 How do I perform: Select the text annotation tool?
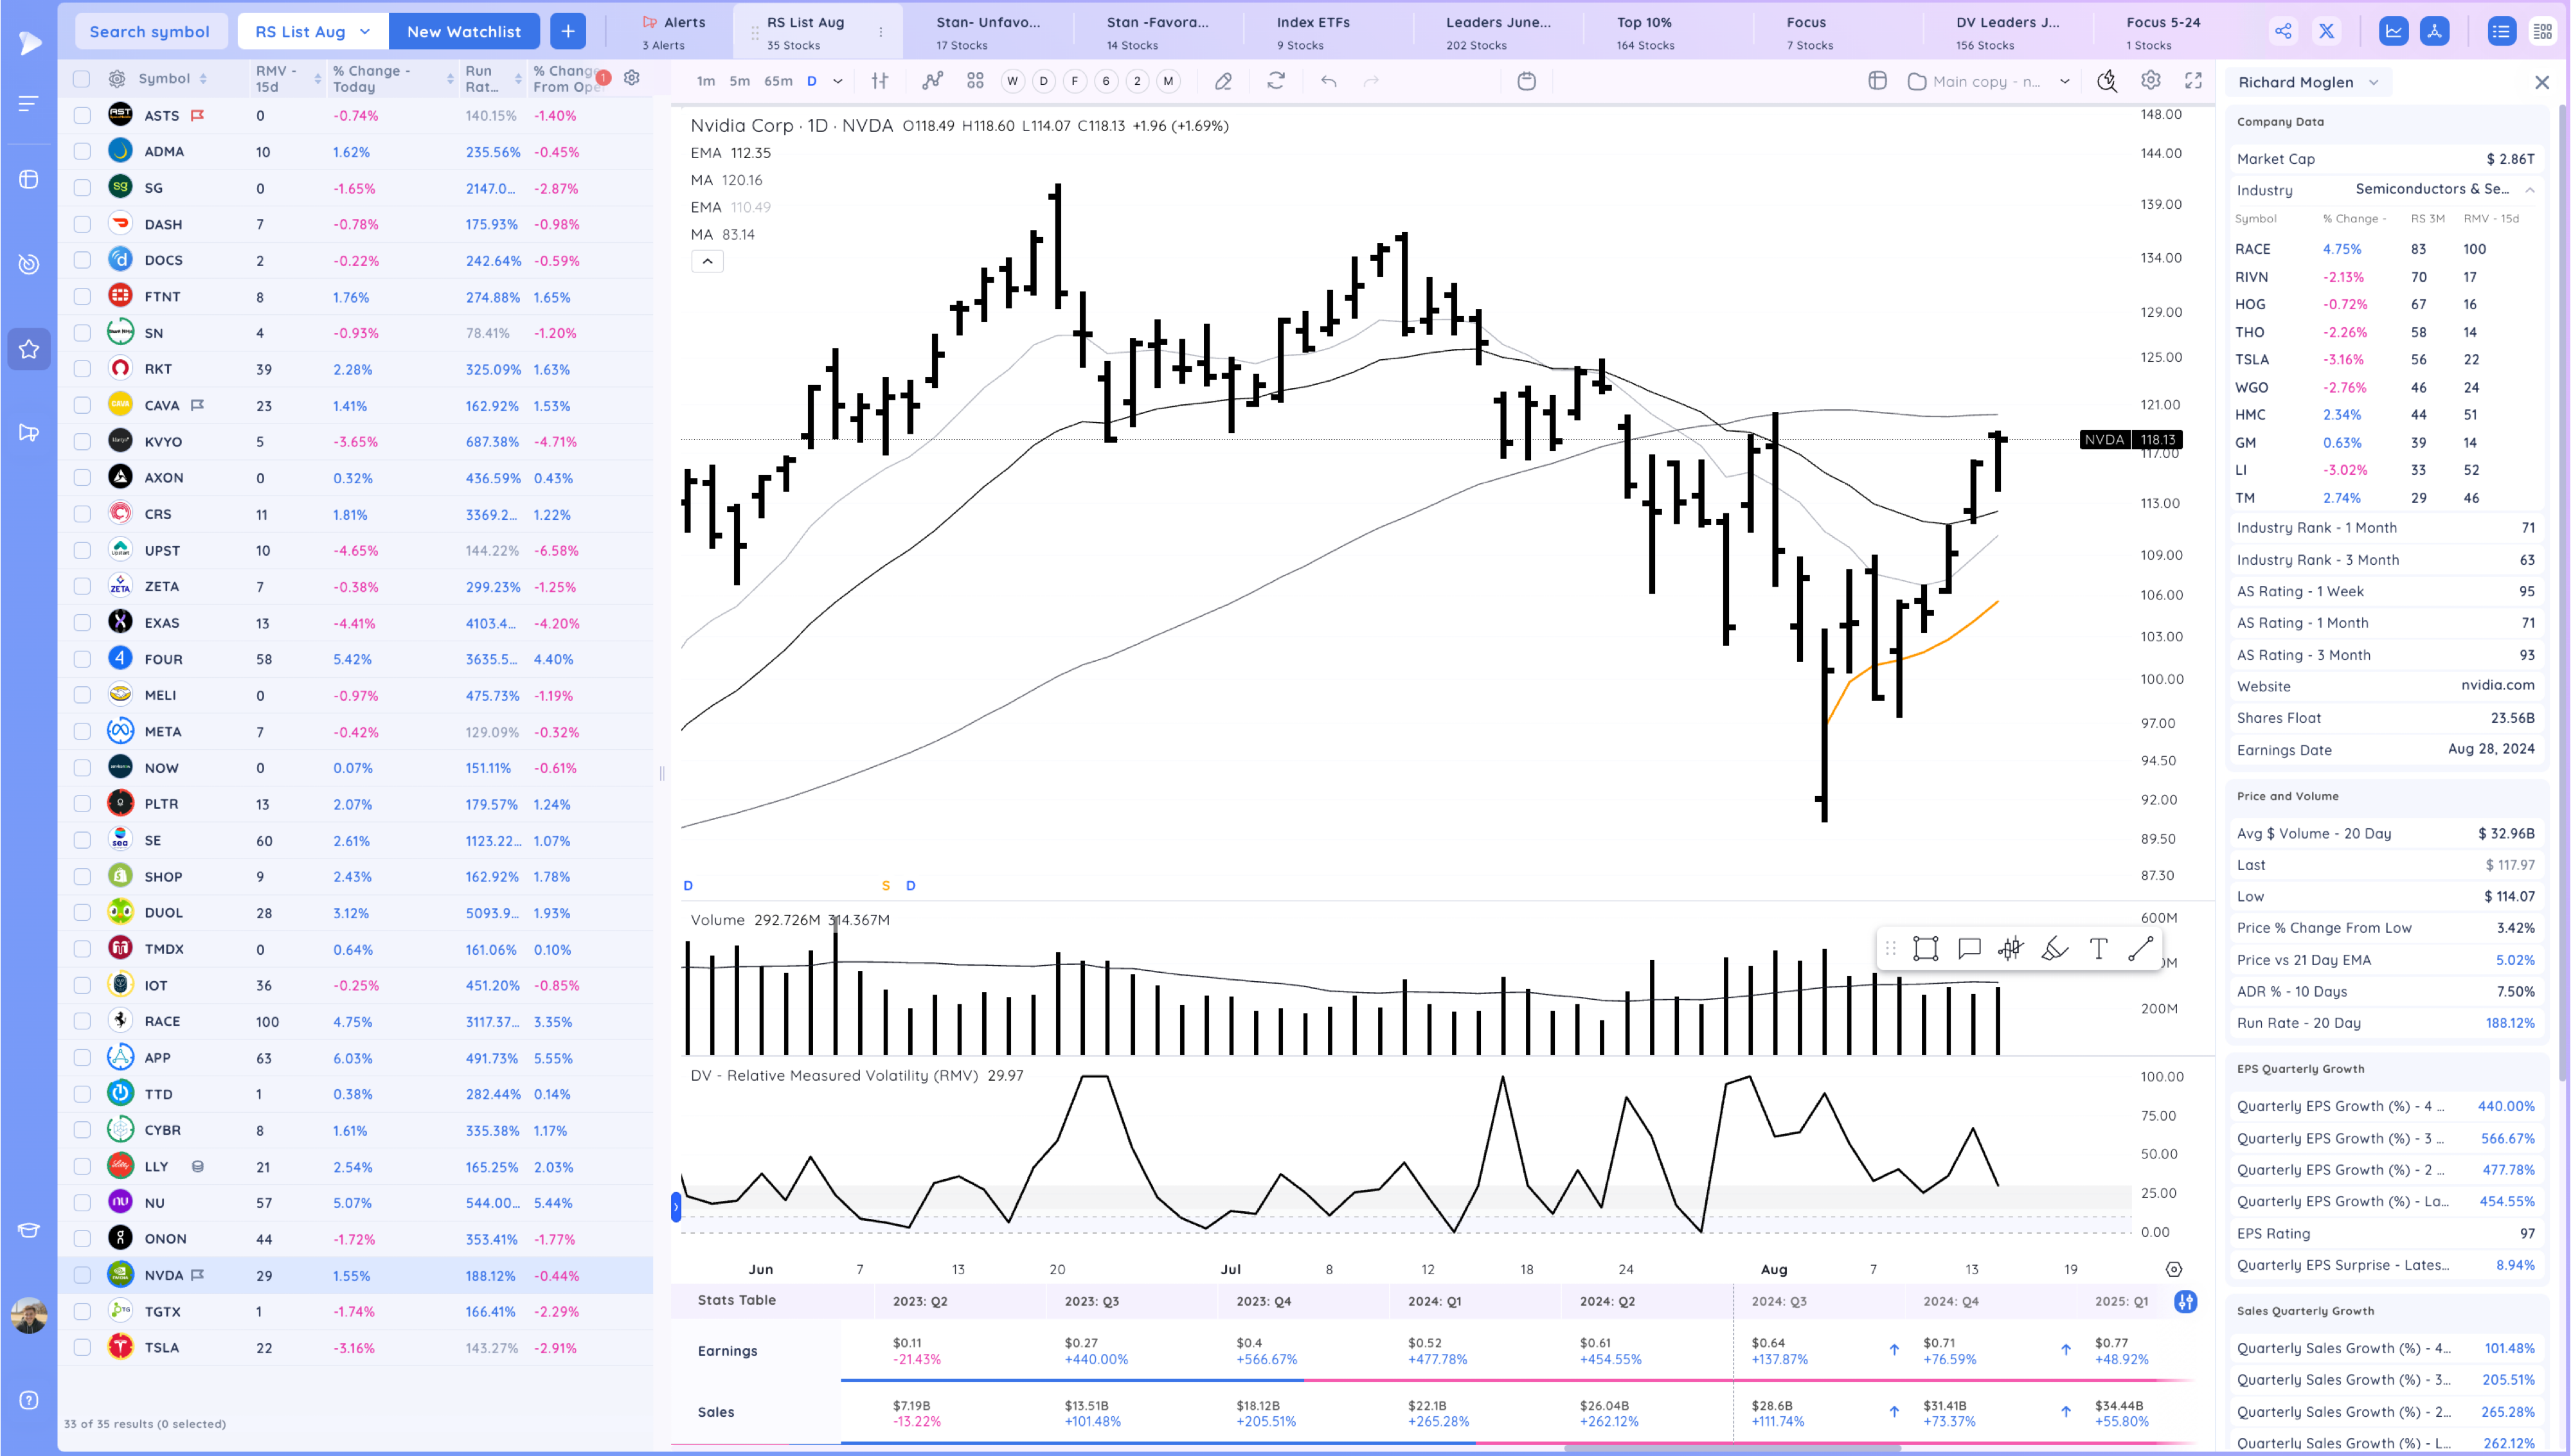(2098, 949)
